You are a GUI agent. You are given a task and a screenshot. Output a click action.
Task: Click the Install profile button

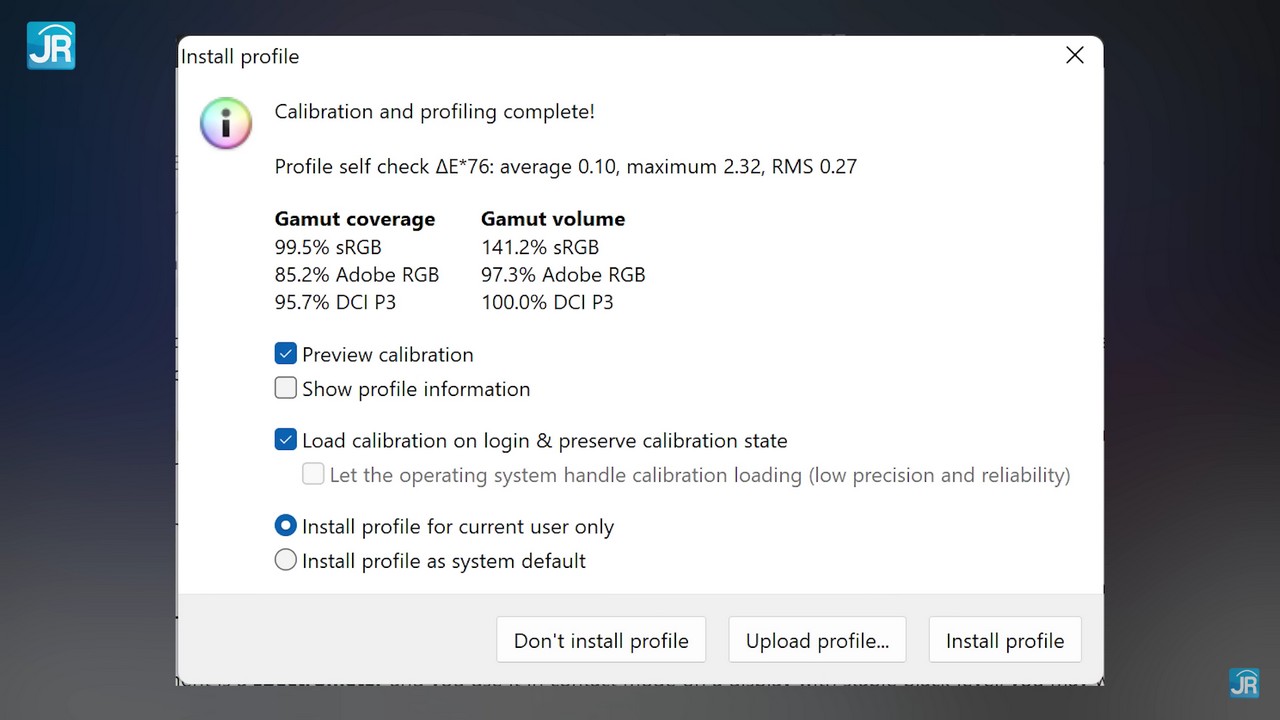click(x=1005, y=640)
